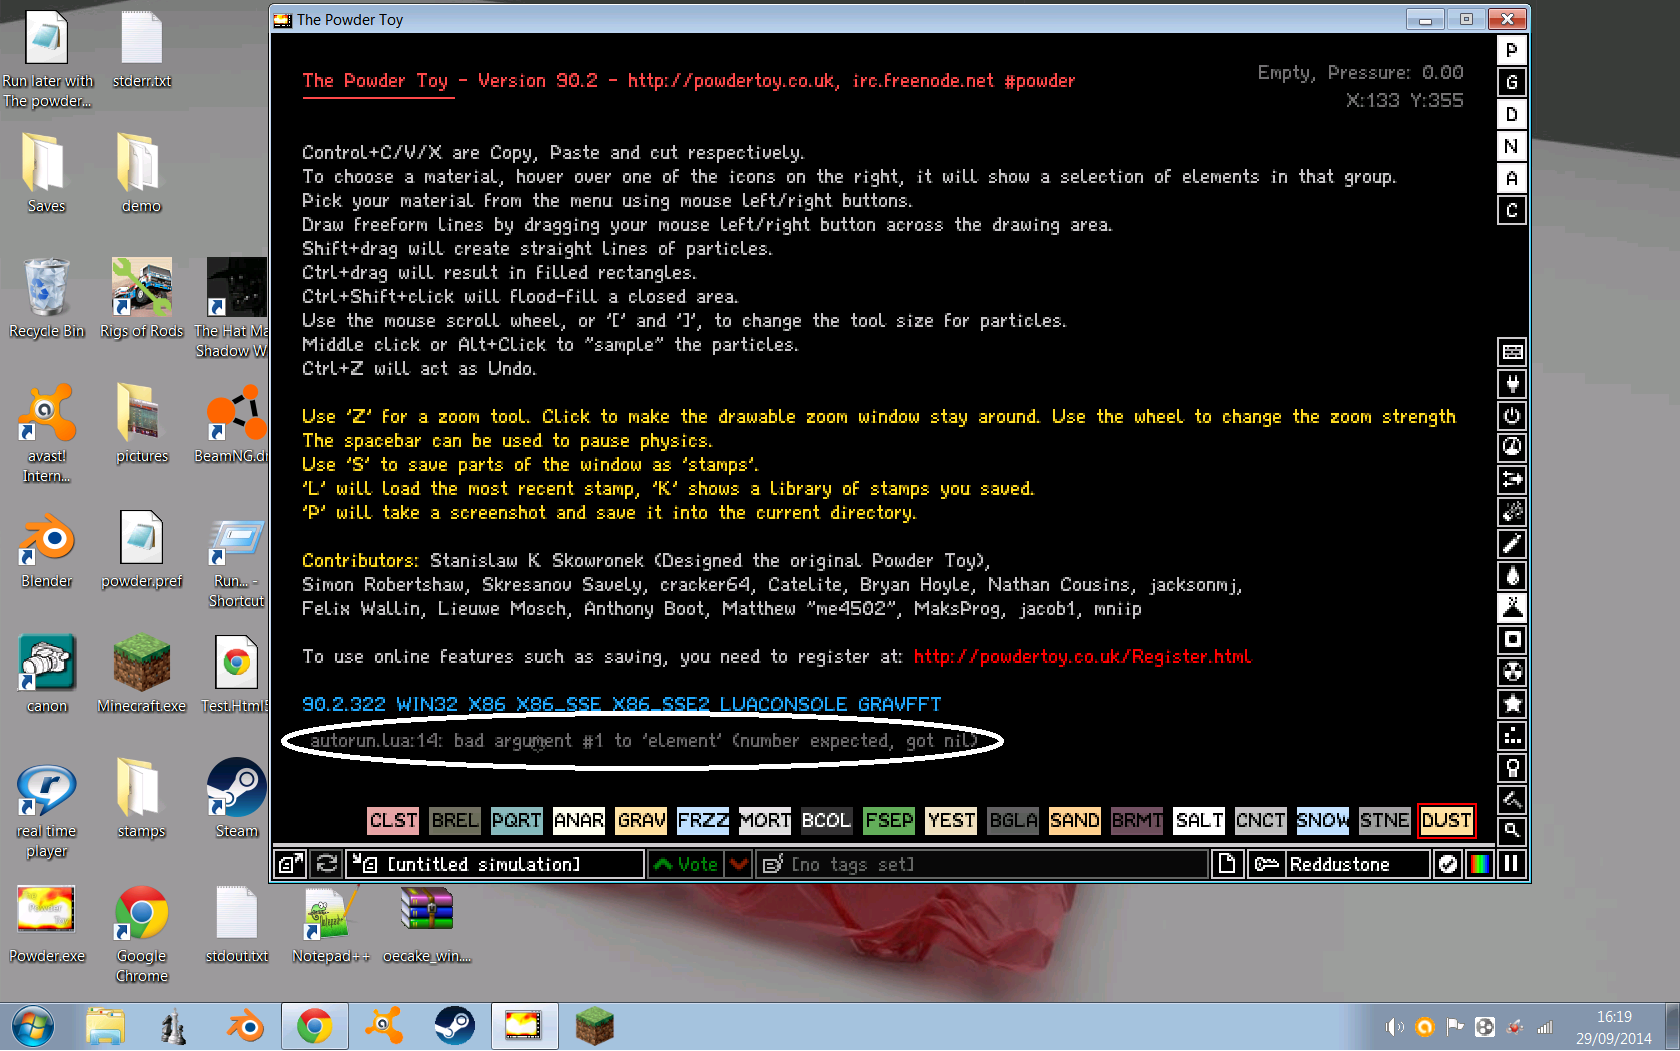Open Steam from the taskbar
Screen dimensions: 1680x1051
(454, 1026)
